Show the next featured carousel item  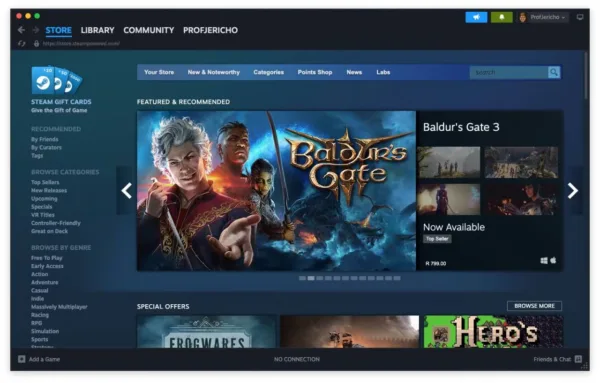pos(572,191)
